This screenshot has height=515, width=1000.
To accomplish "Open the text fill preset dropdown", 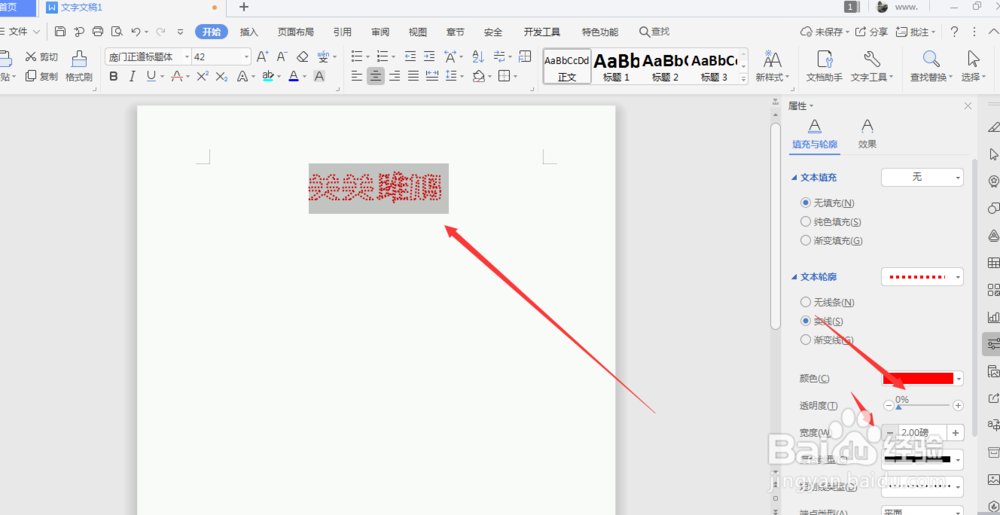I will click(922, 177).
